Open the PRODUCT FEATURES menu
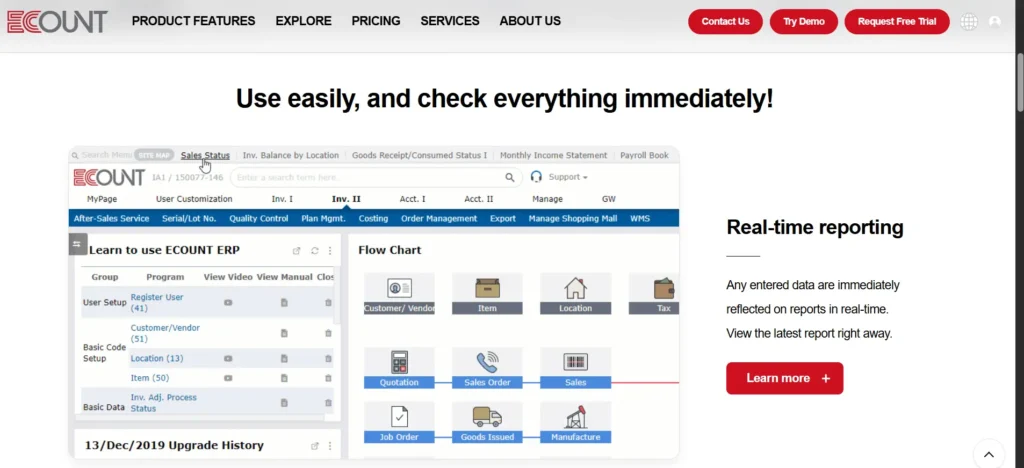This screenshot has height=468, width=1024. point(193,21)
